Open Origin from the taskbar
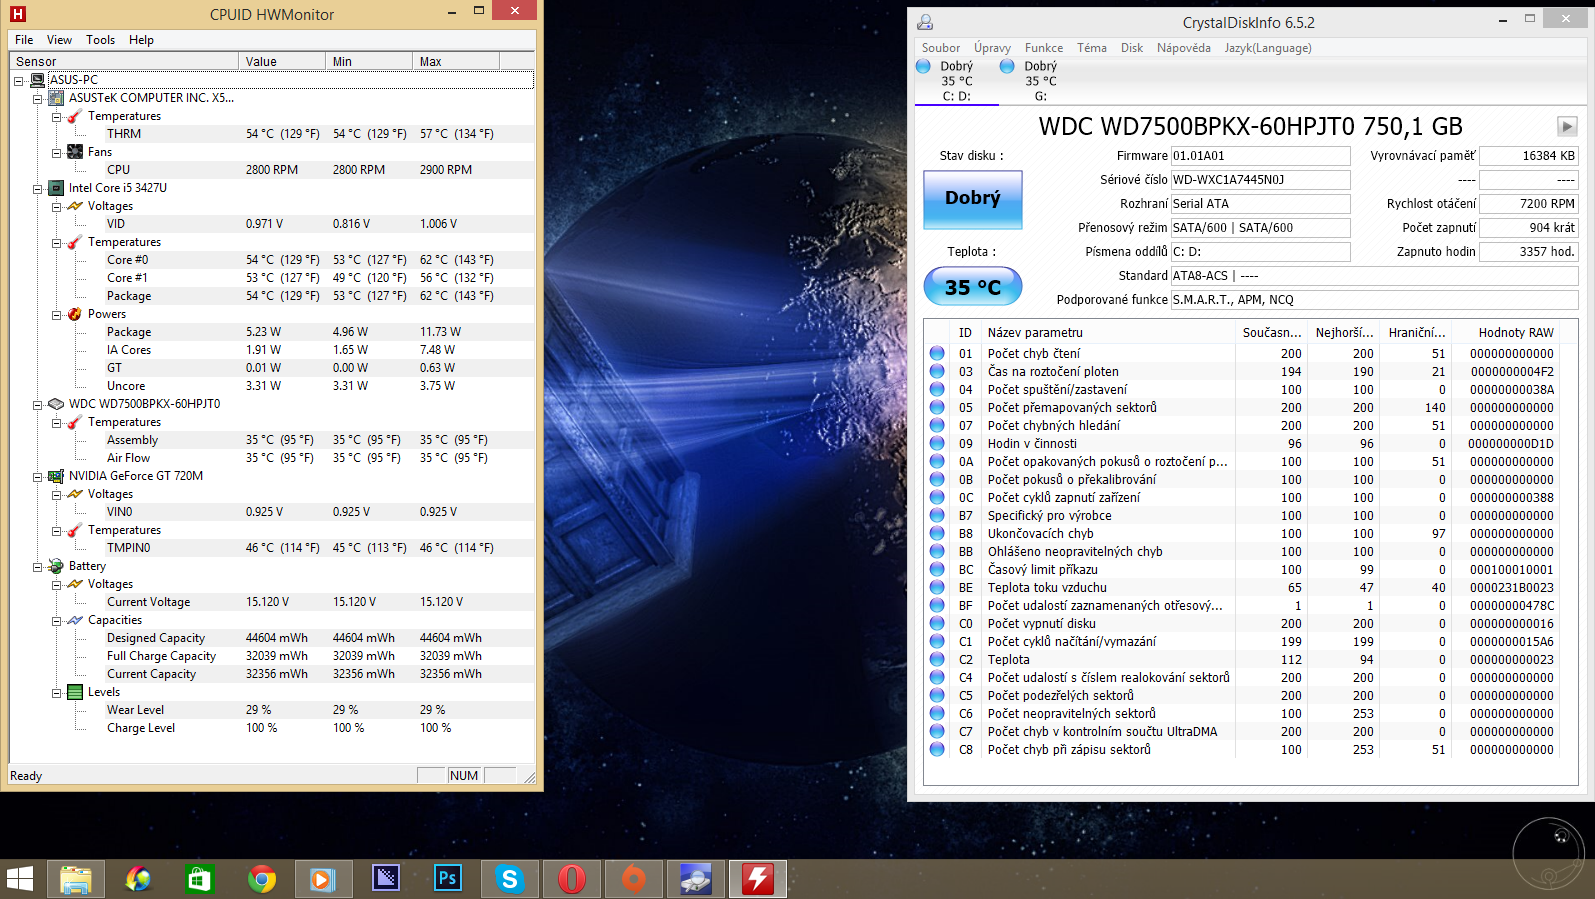The image size is (1595, 899). 634,879
